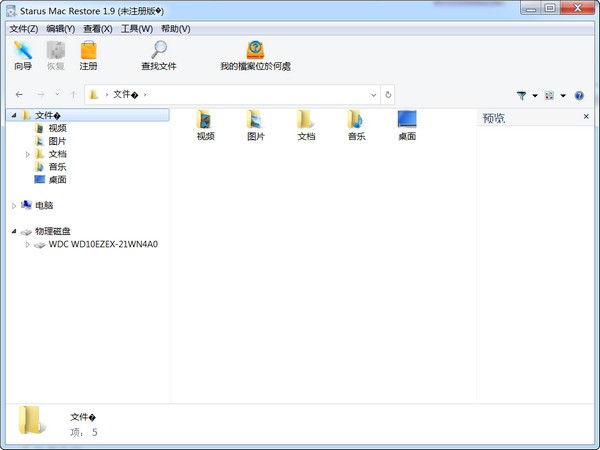Viewport: 600px width, 450px height.
Task: Click the app icon in title bar
Action: [11, 11]
